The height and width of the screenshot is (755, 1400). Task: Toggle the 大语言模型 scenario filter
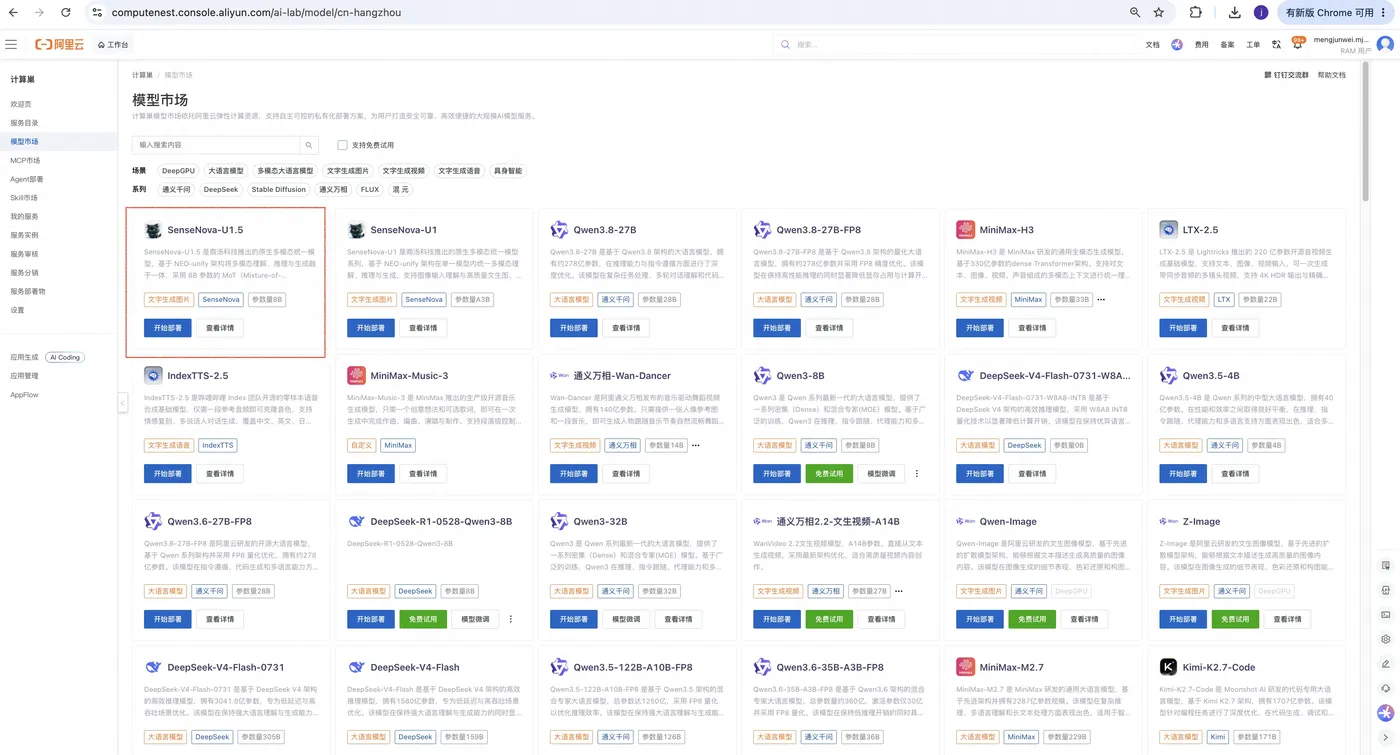point(226,171)
